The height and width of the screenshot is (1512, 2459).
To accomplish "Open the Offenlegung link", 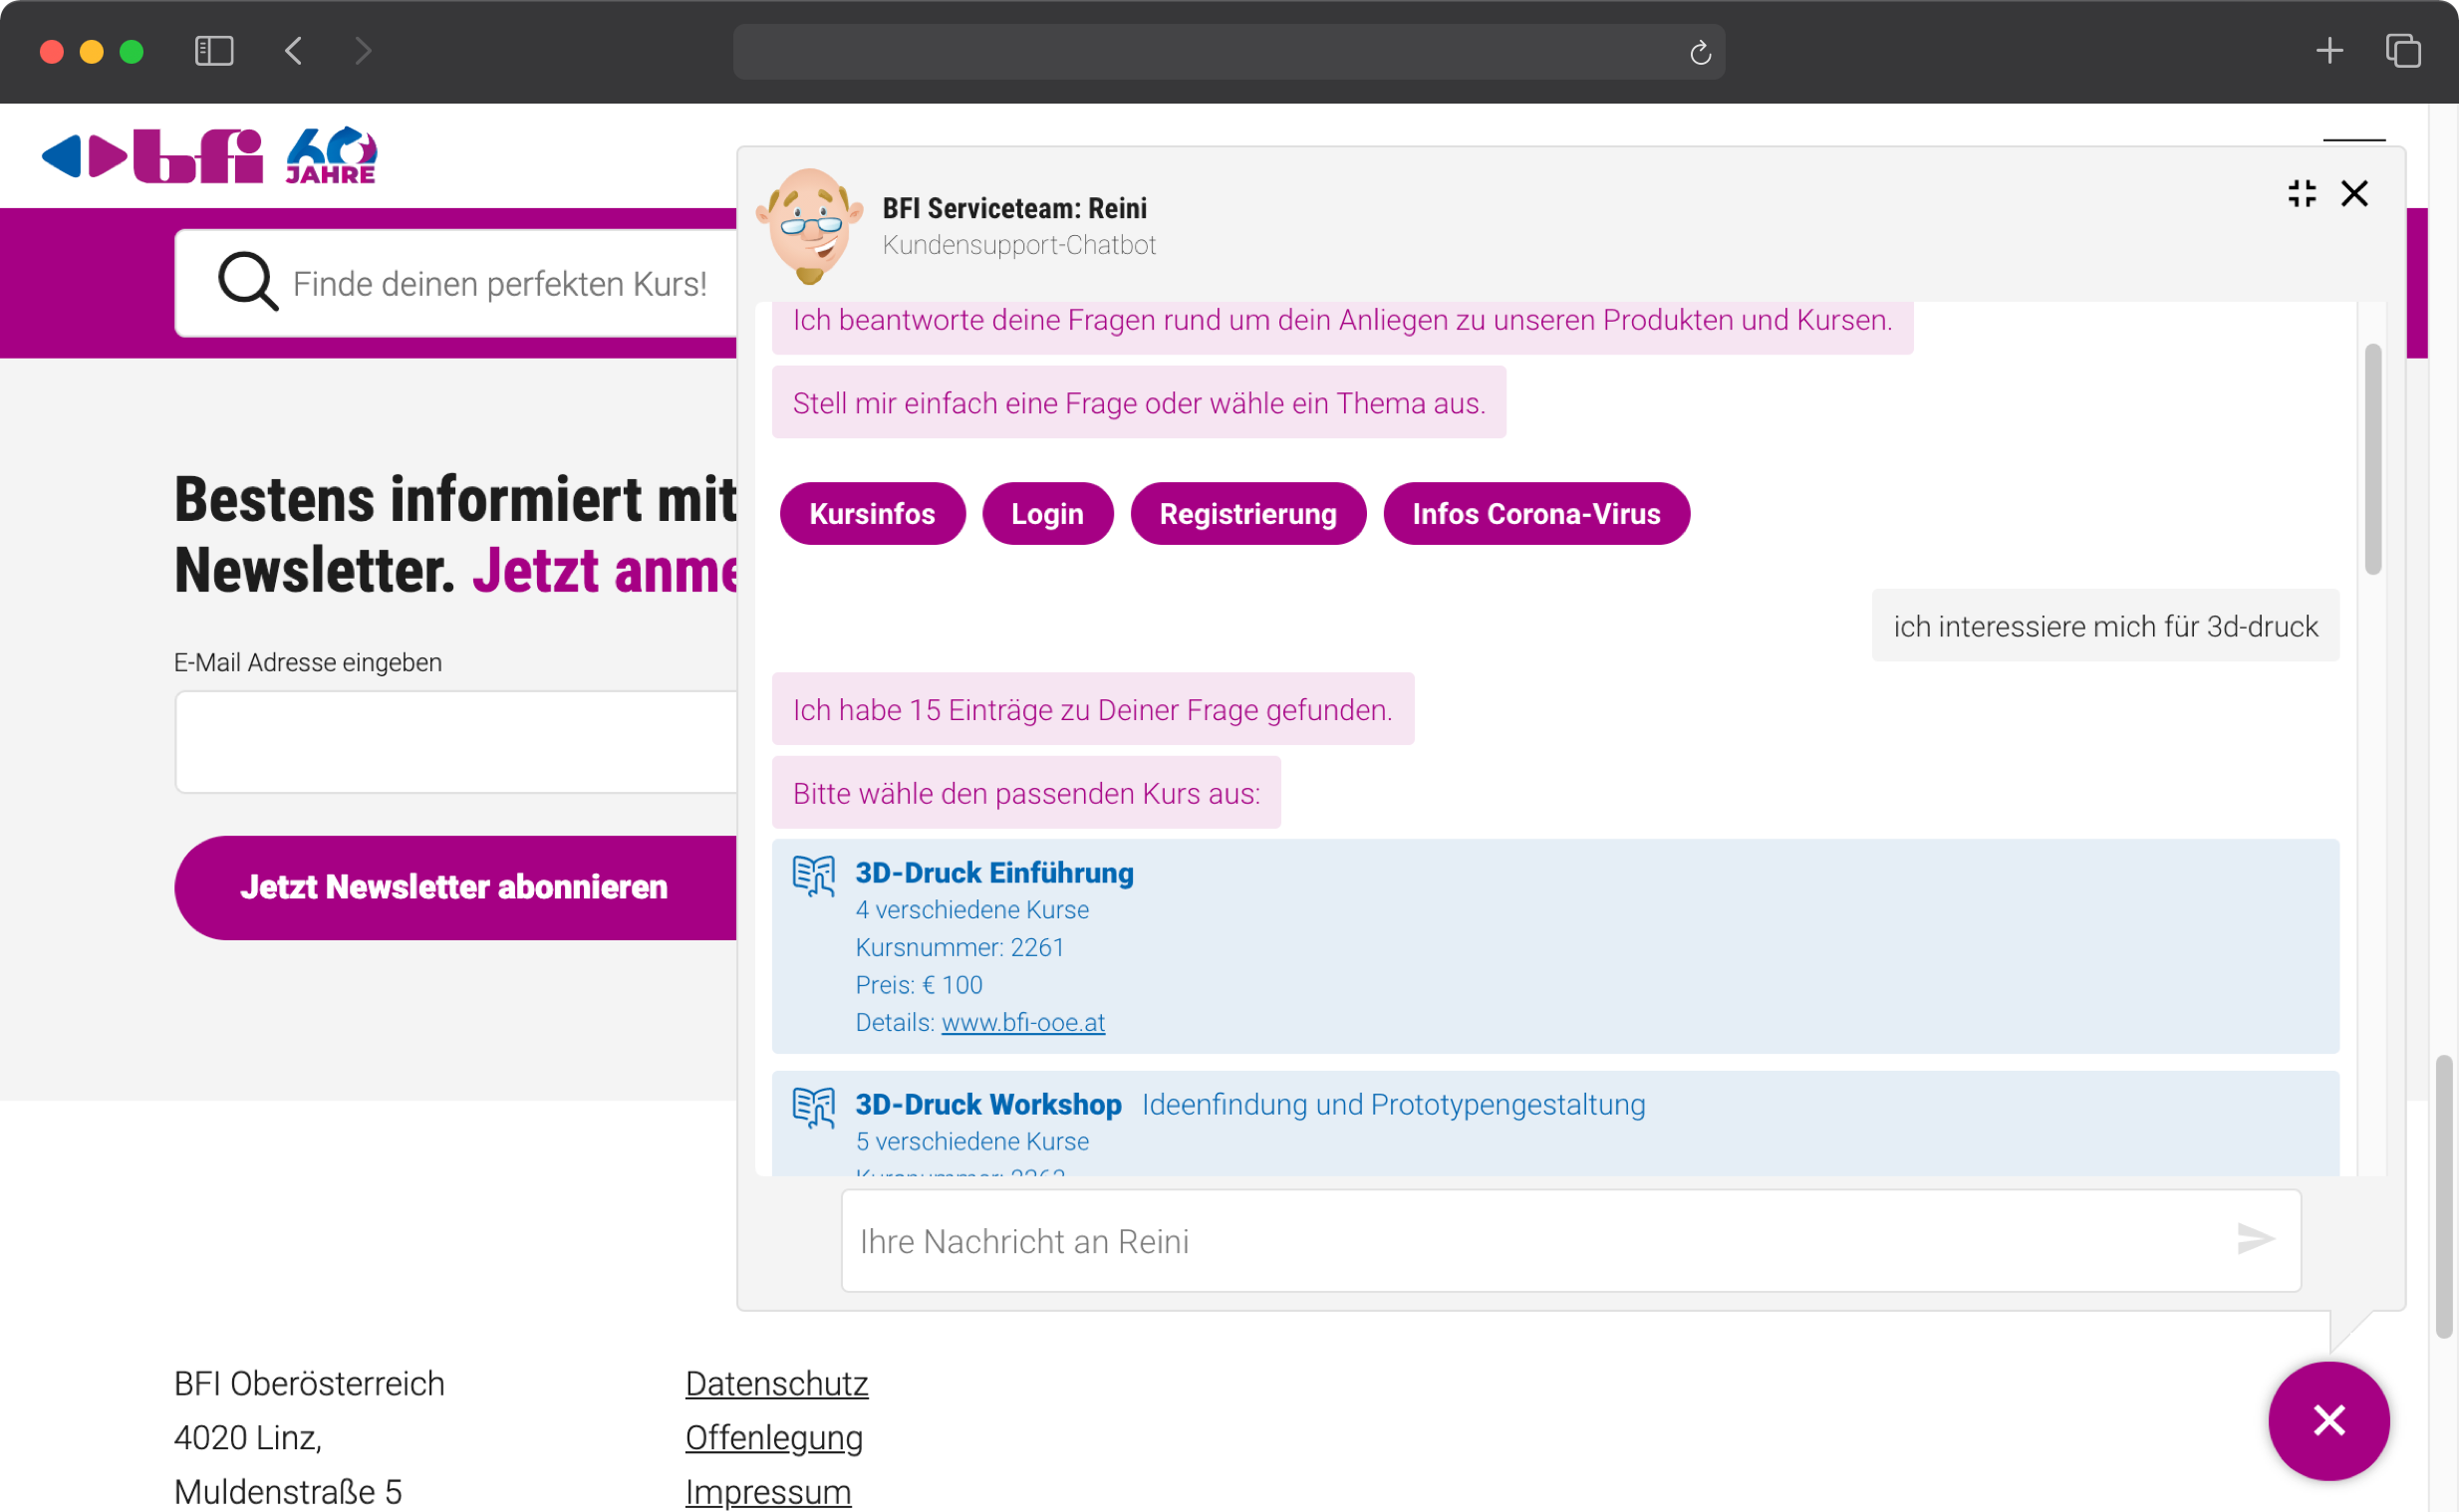I will click(x=773, y=1437).
